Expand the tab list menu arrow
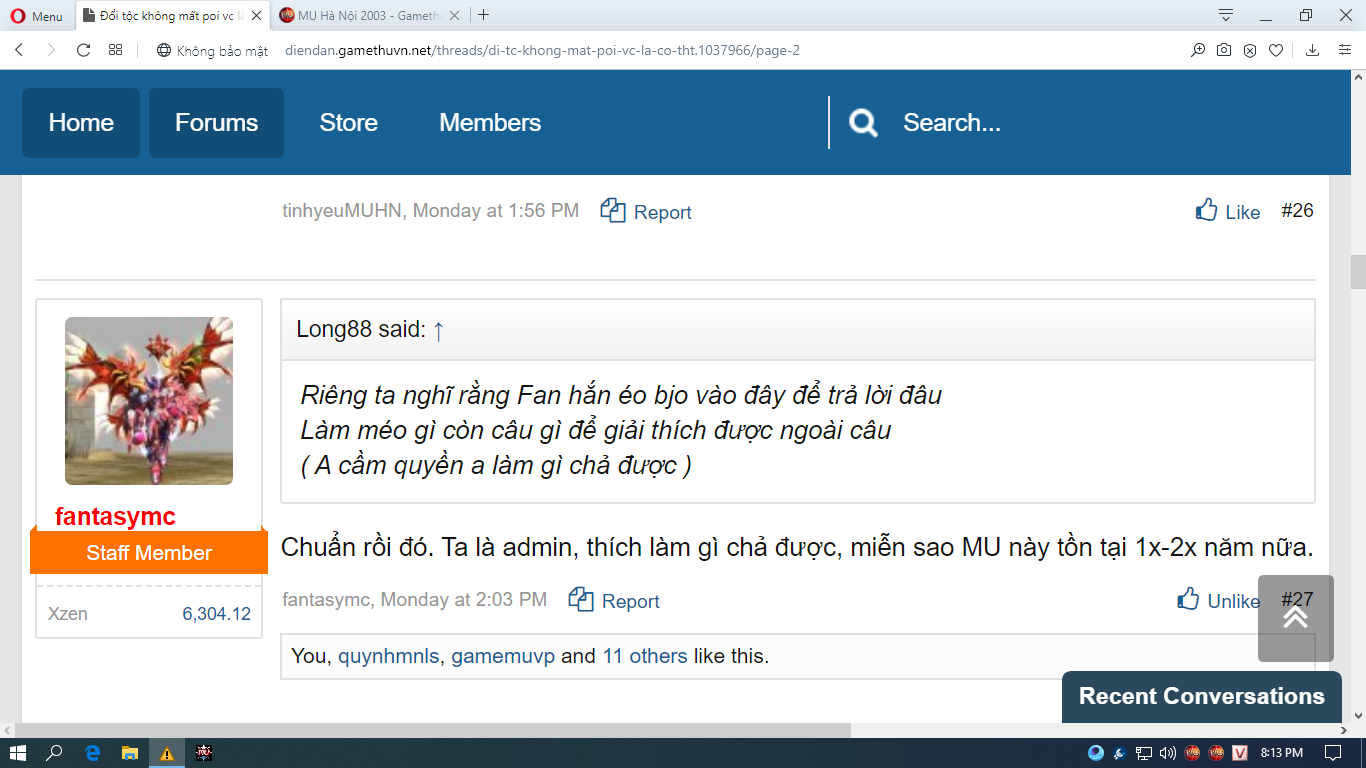Viewport: 1366px width, 768px height. [1226, 15]
